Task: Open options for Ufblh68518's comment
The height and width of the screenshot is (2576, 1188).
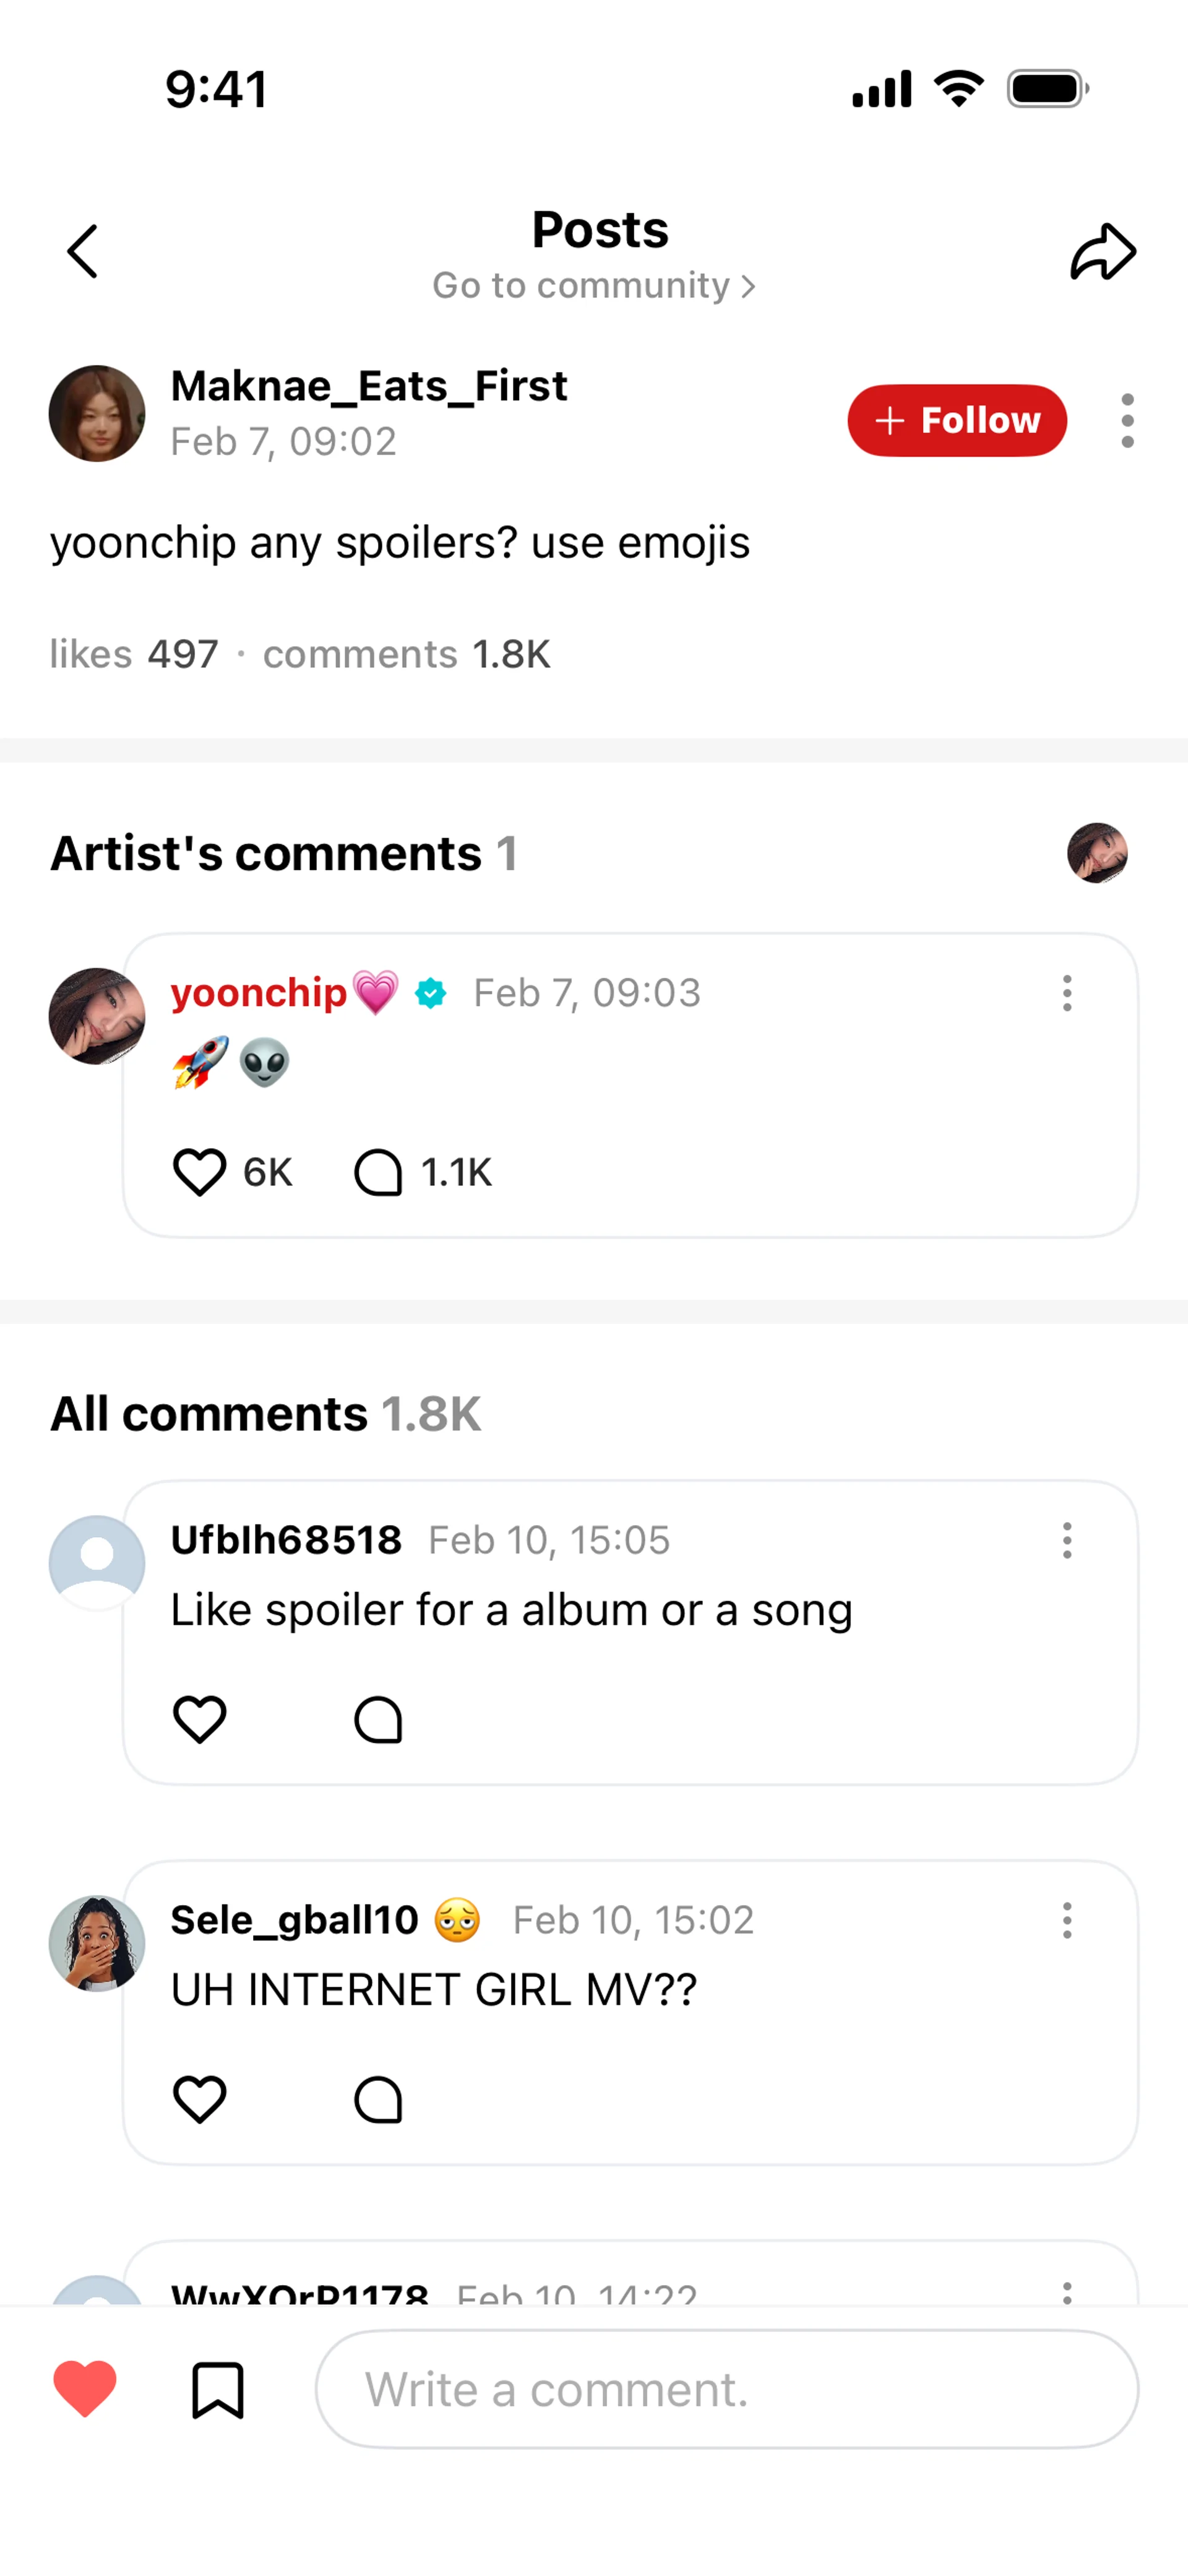Action: [x=1067, y=1541]
